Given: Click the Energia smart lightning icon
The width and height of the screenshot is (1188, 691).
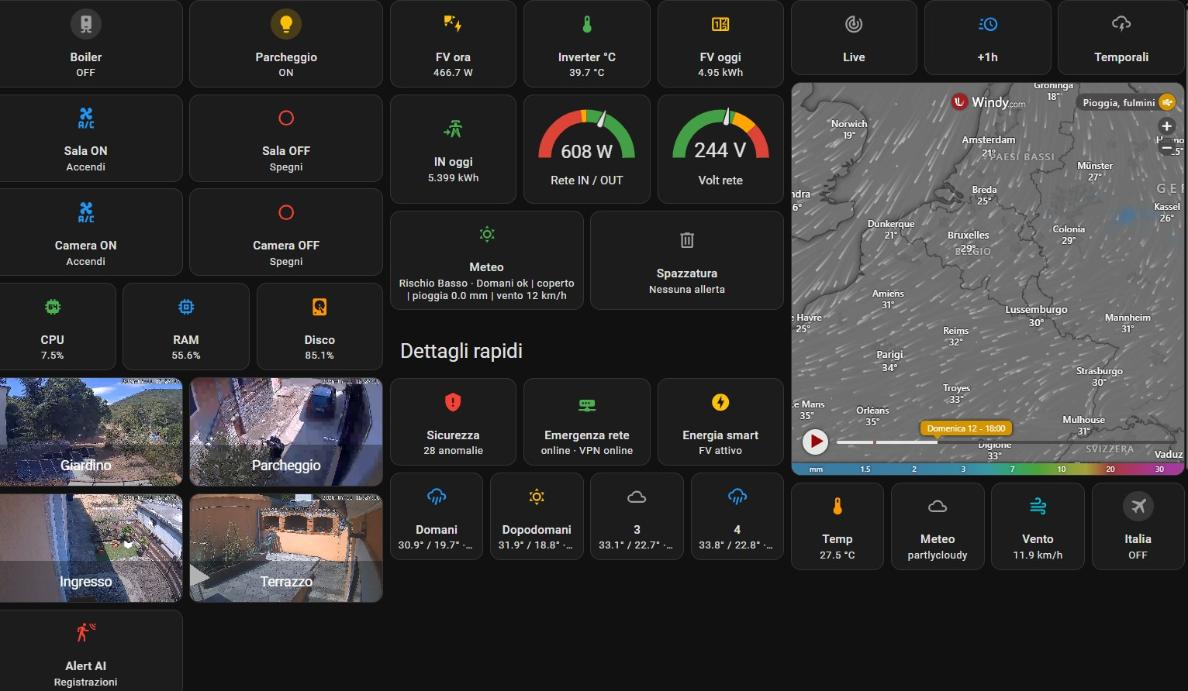Looking at the screenshot, I should [720, 402].
